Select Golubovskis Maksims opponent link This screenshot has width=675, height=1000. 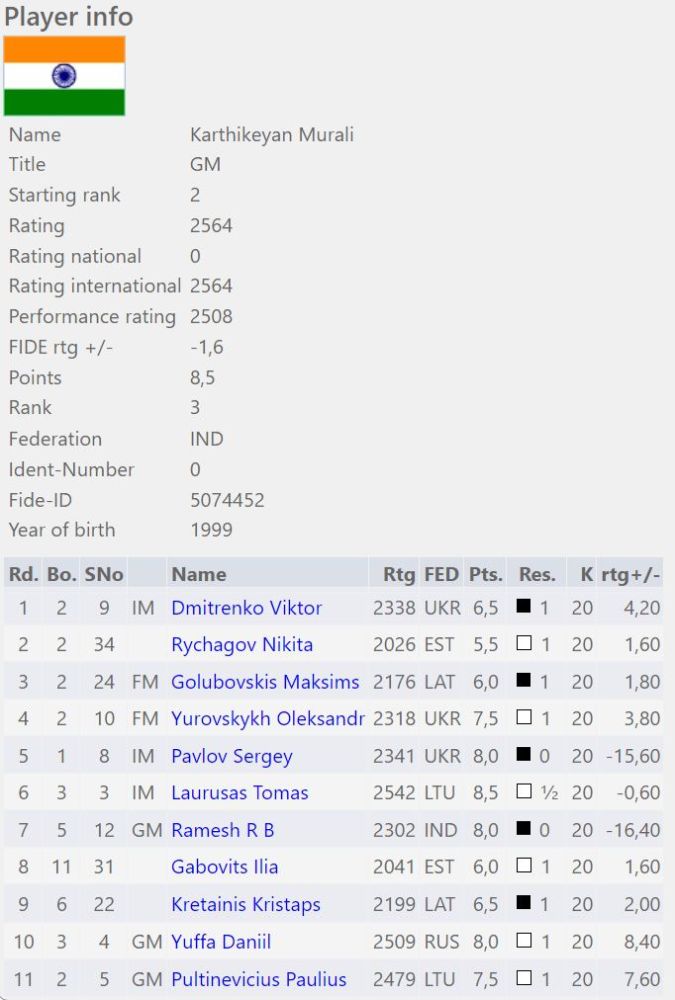click(x=265, y=682)
